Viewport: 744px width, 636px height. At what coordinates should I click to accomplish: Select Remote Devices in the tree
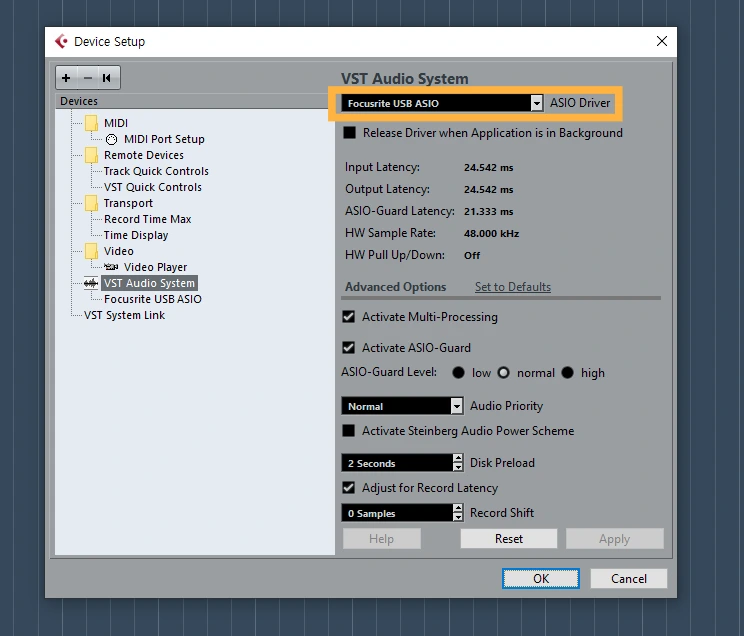pos(144,155)
